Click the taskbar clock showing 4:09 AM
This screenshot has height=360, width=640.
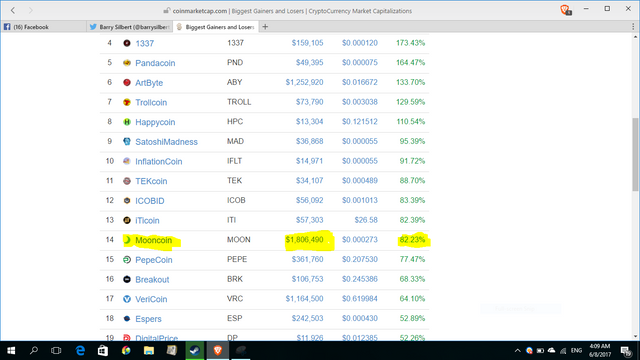pos(600,351)
